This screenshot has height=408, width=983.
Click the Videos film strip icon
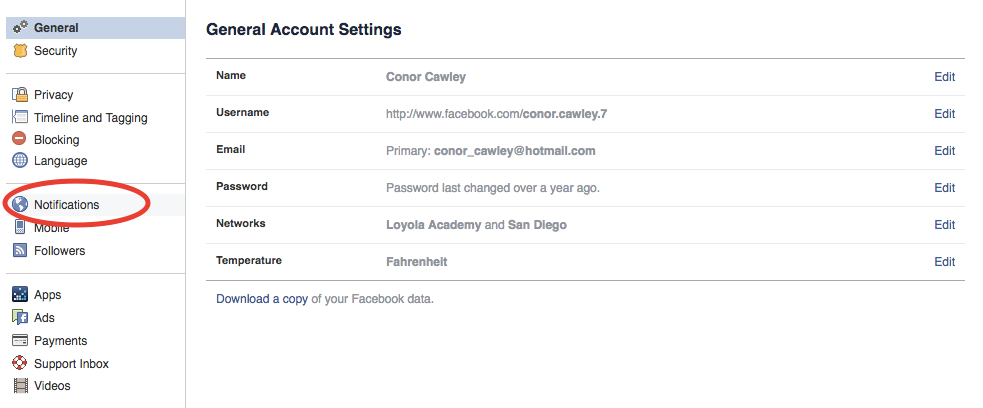20,386
